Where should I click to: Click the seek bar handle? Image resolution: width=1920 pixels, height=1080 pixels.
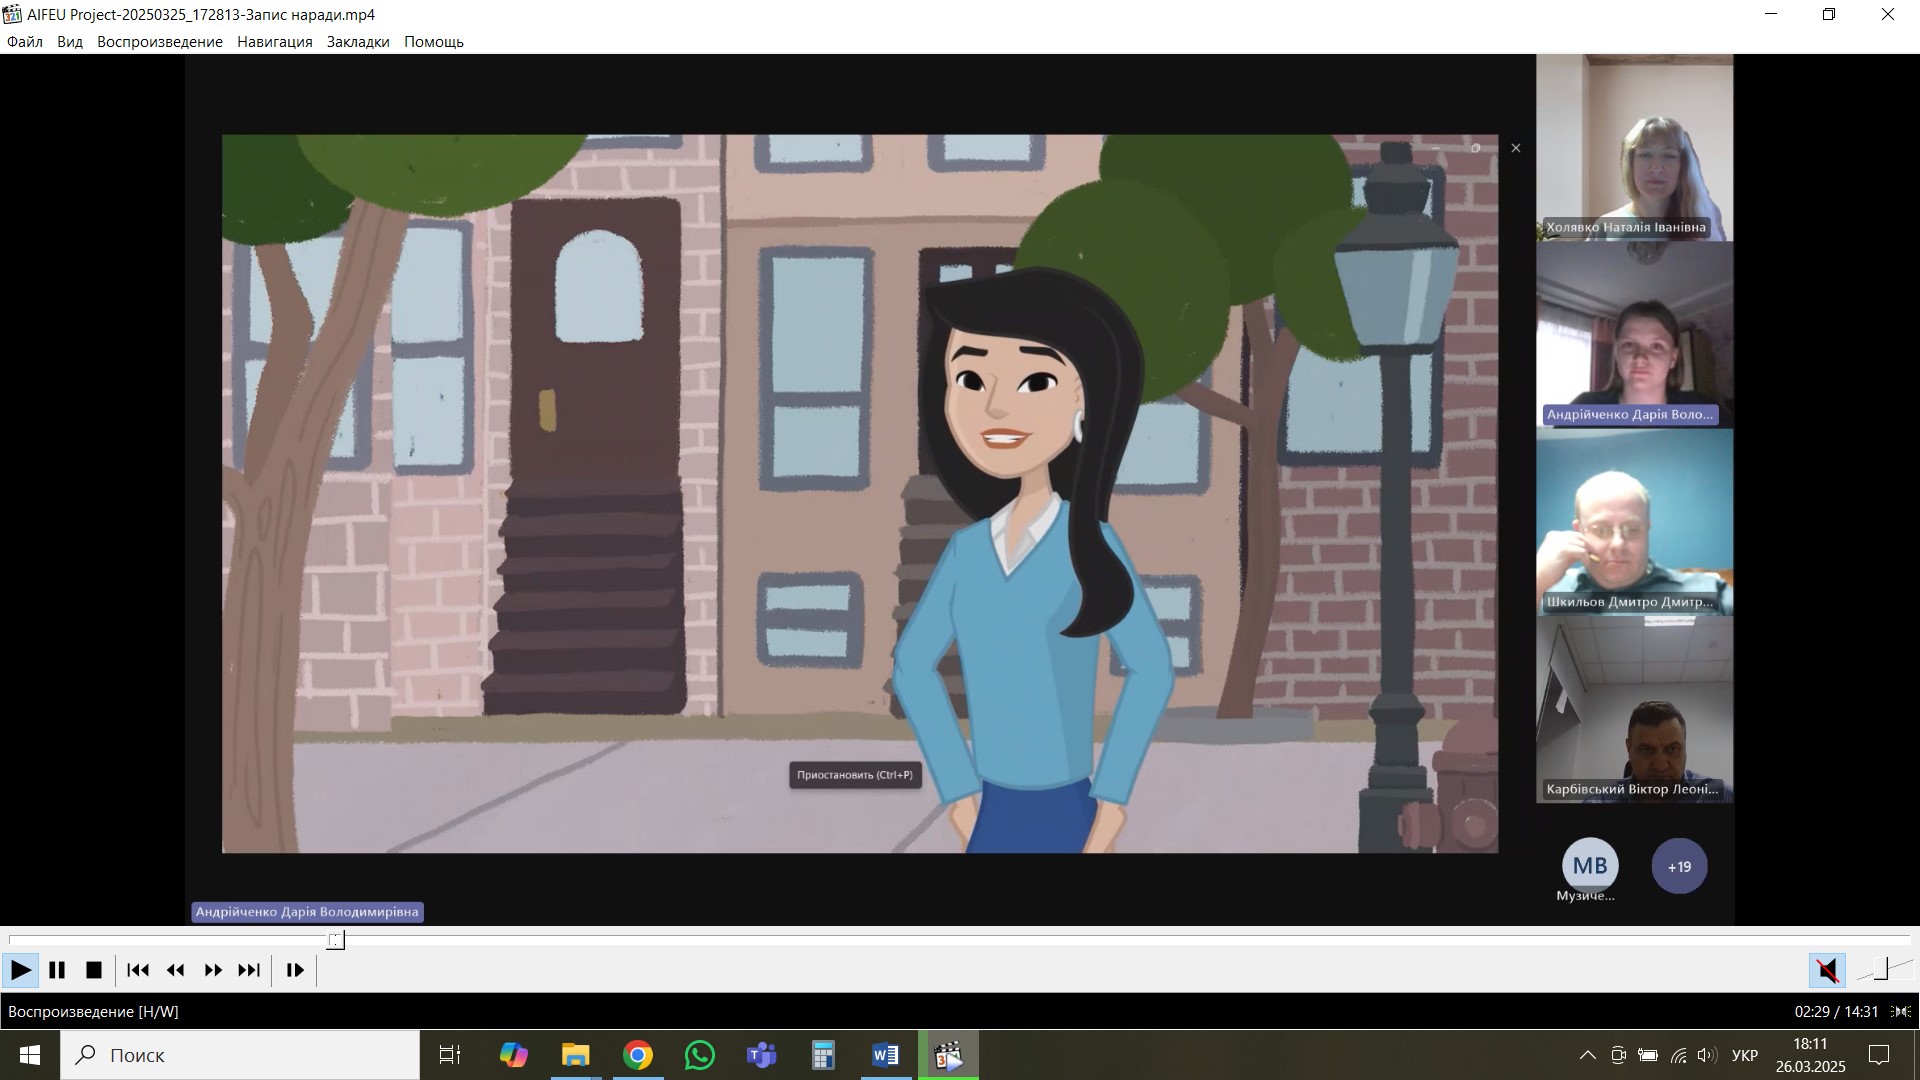(x=336, y=940)
